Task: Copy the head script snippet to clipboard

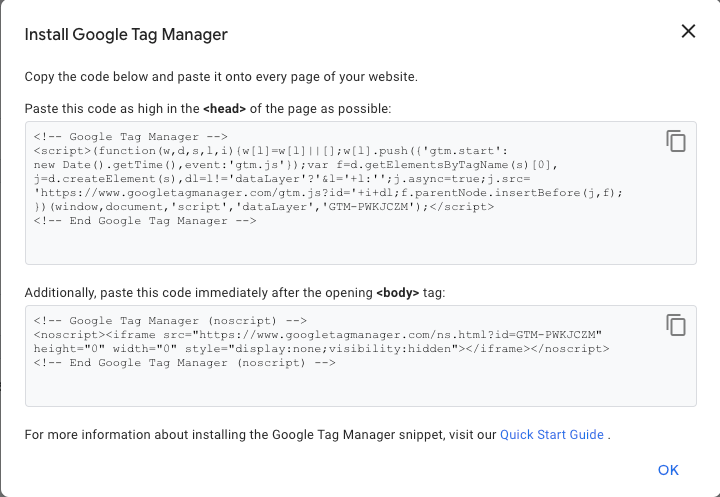Action: [x=676, y=141]
